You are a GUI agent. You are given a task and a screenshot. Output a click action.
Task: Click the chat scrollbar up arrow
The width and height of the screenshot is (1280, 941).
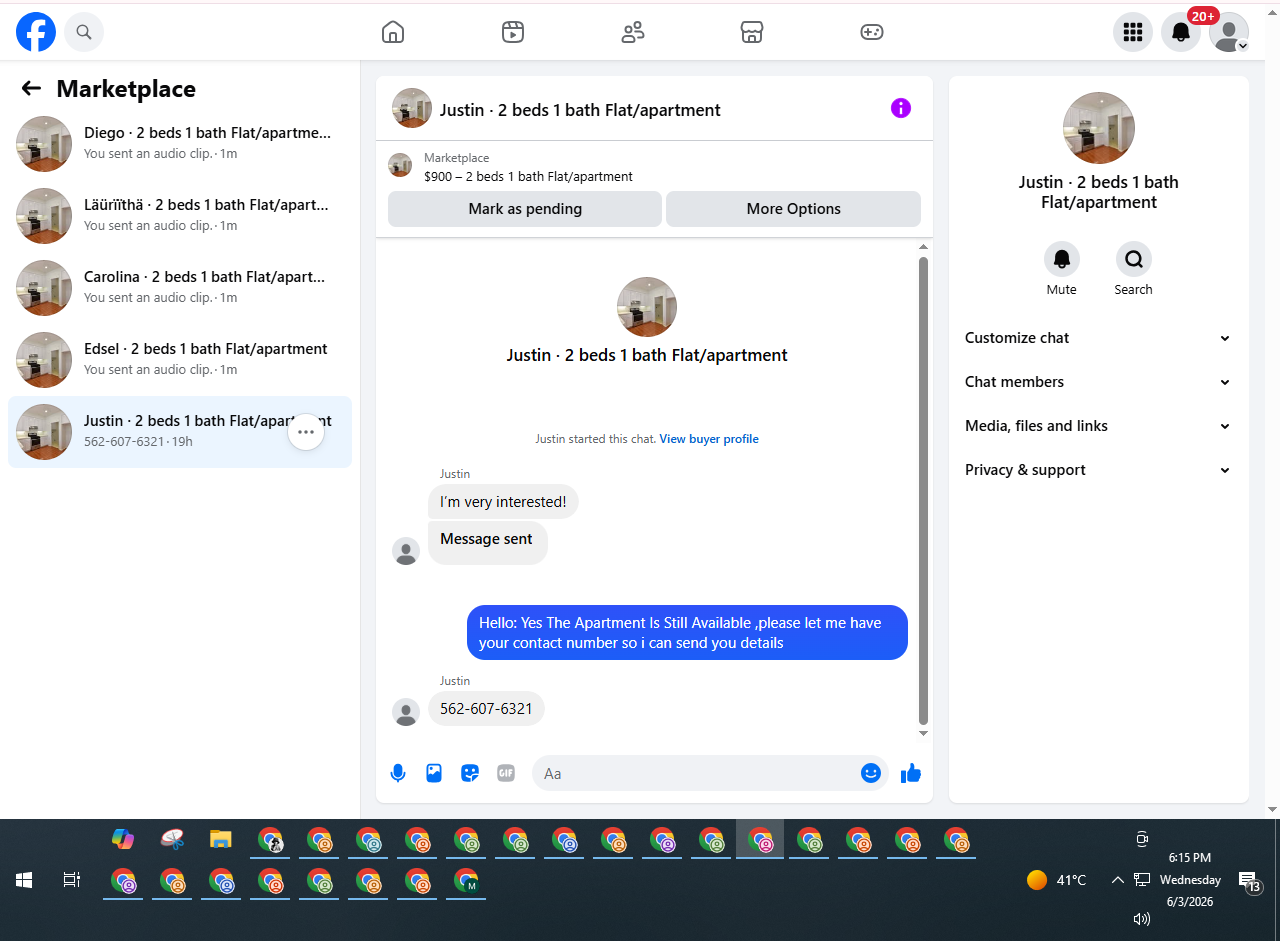[x=924, y=247]
